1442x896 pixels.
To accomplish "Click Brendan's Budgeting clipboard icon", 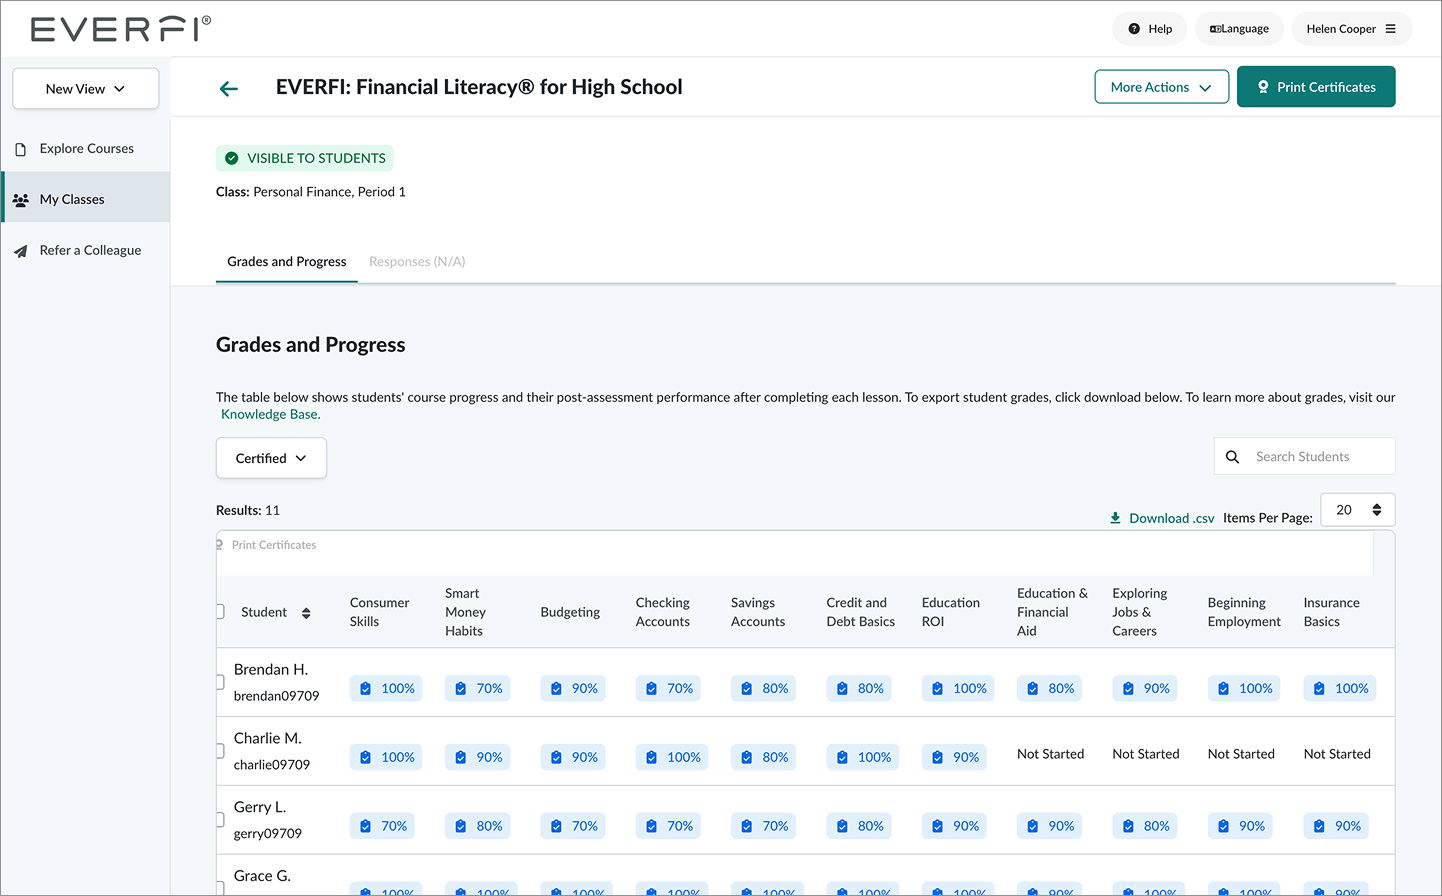I will tap(557, 689).
